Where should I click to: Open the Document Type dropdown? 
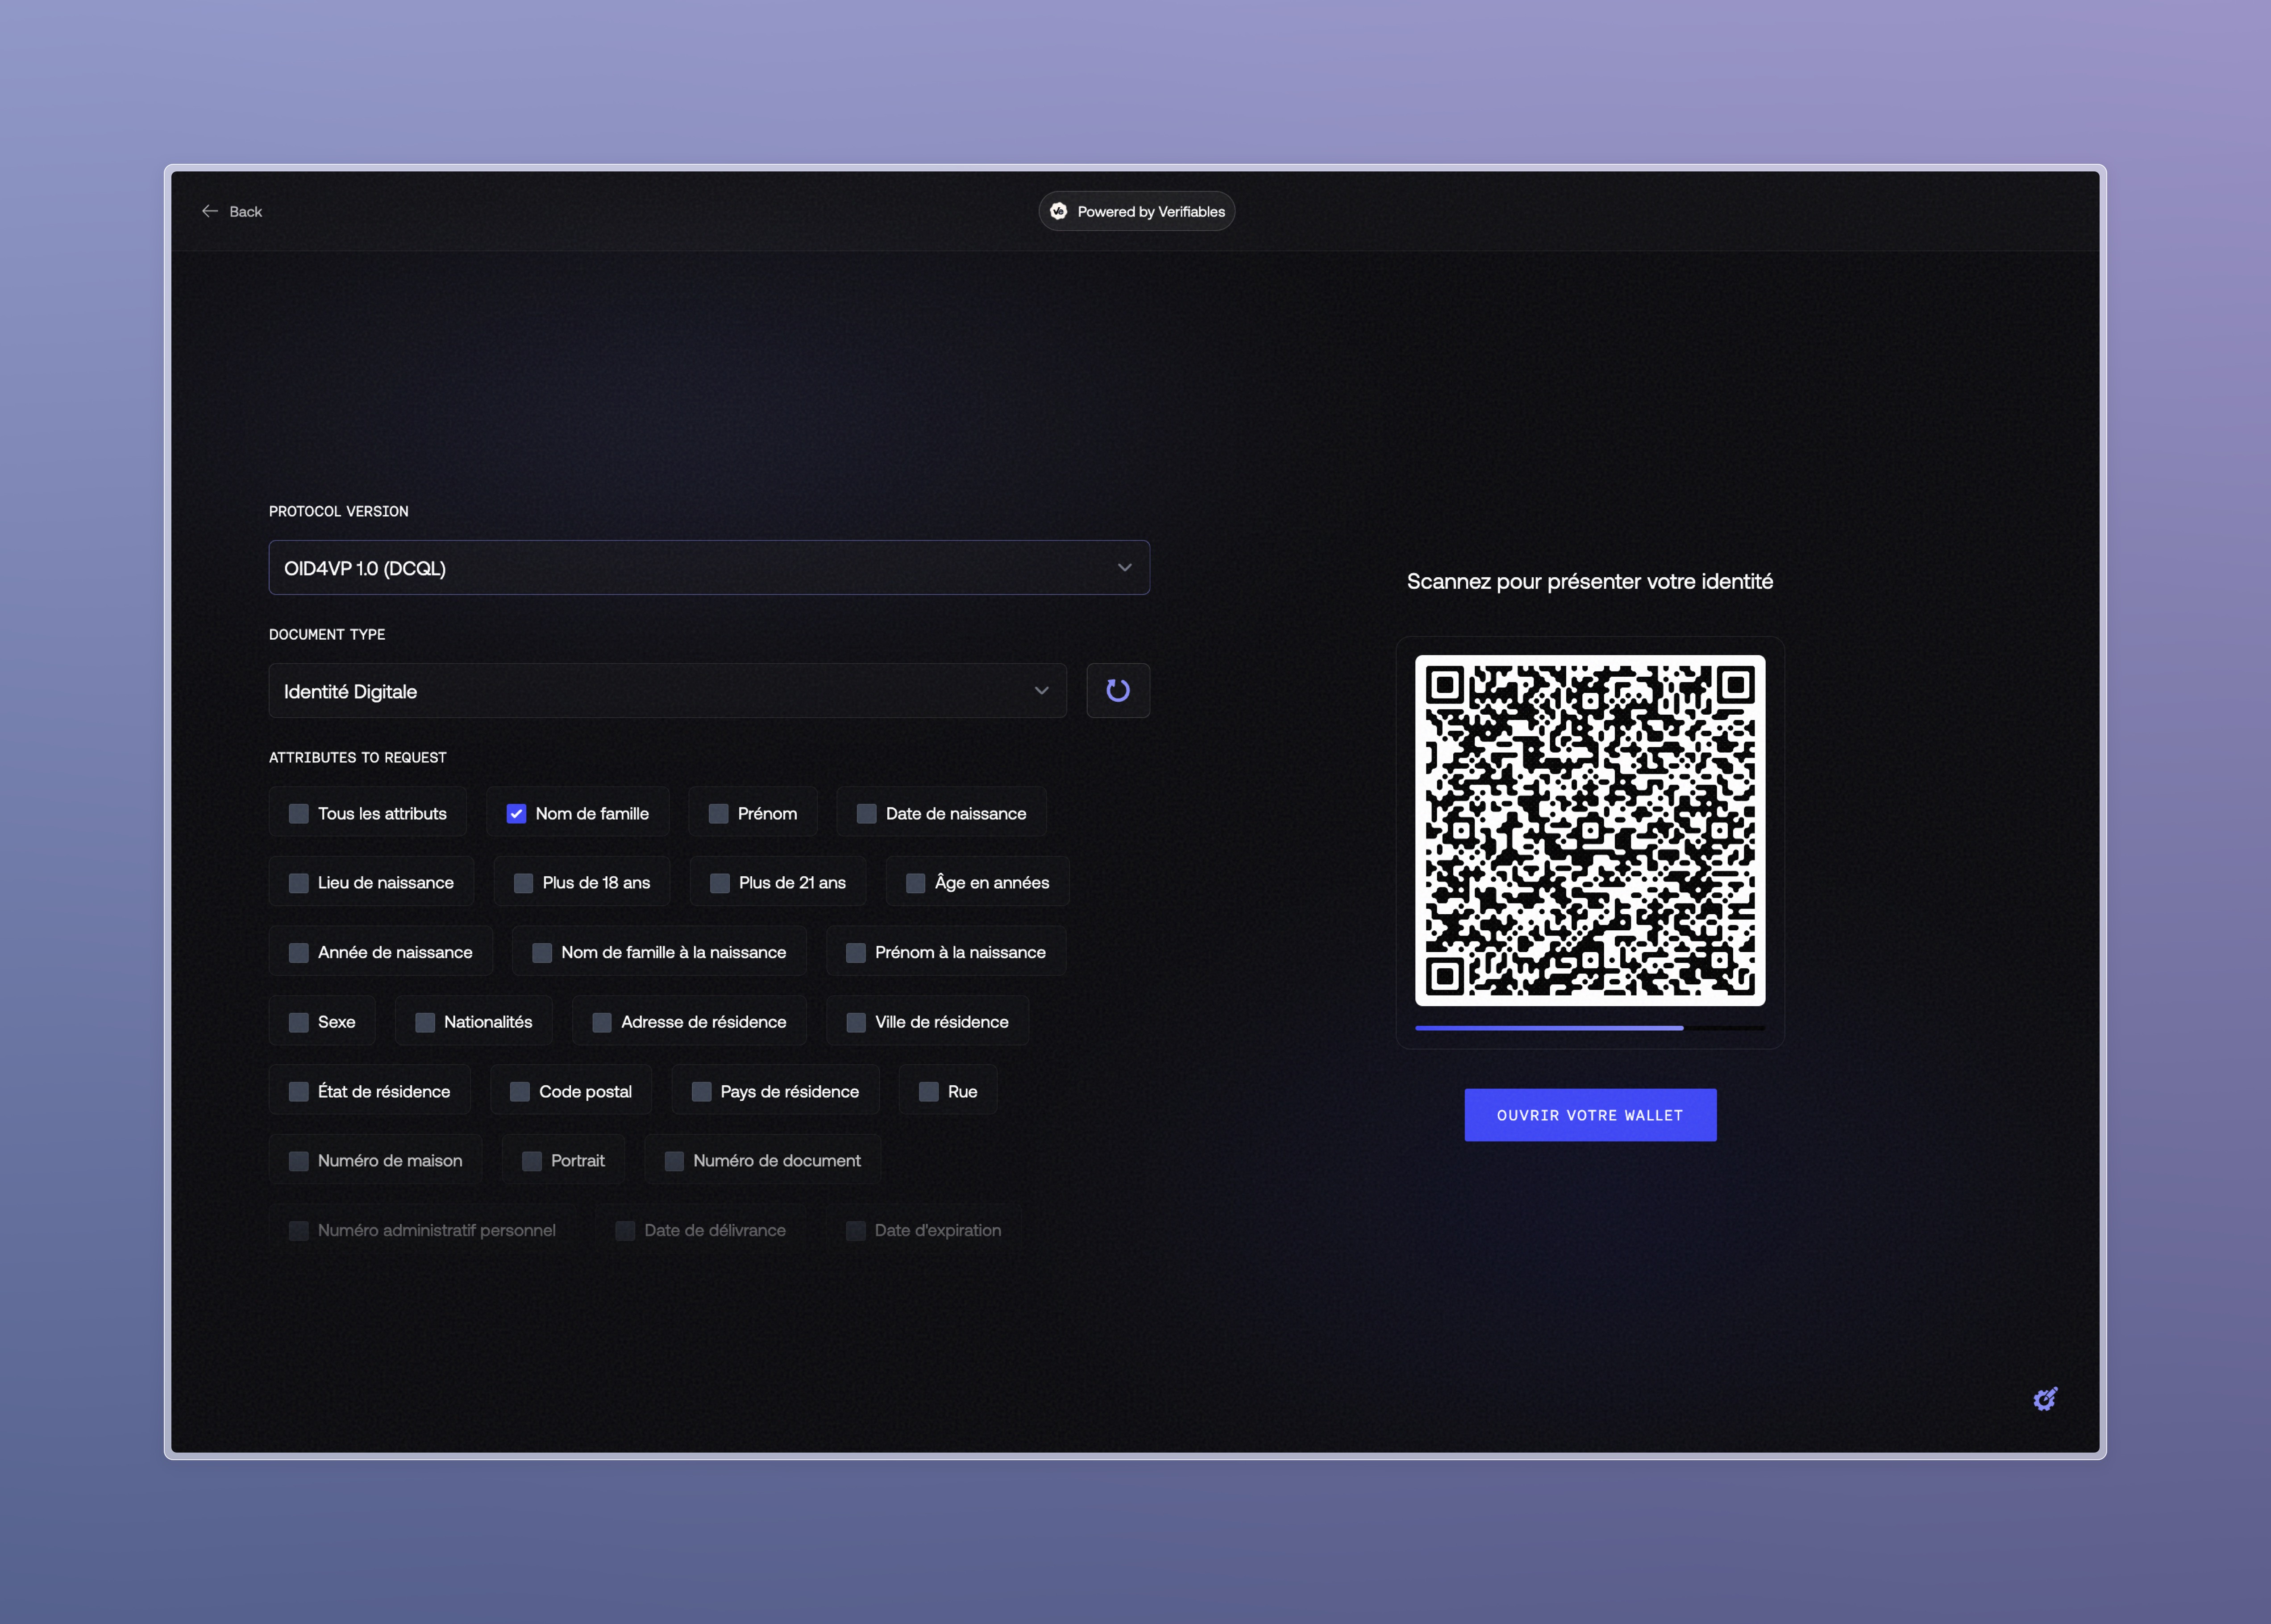pyautogui.click(x=668, y=691)
